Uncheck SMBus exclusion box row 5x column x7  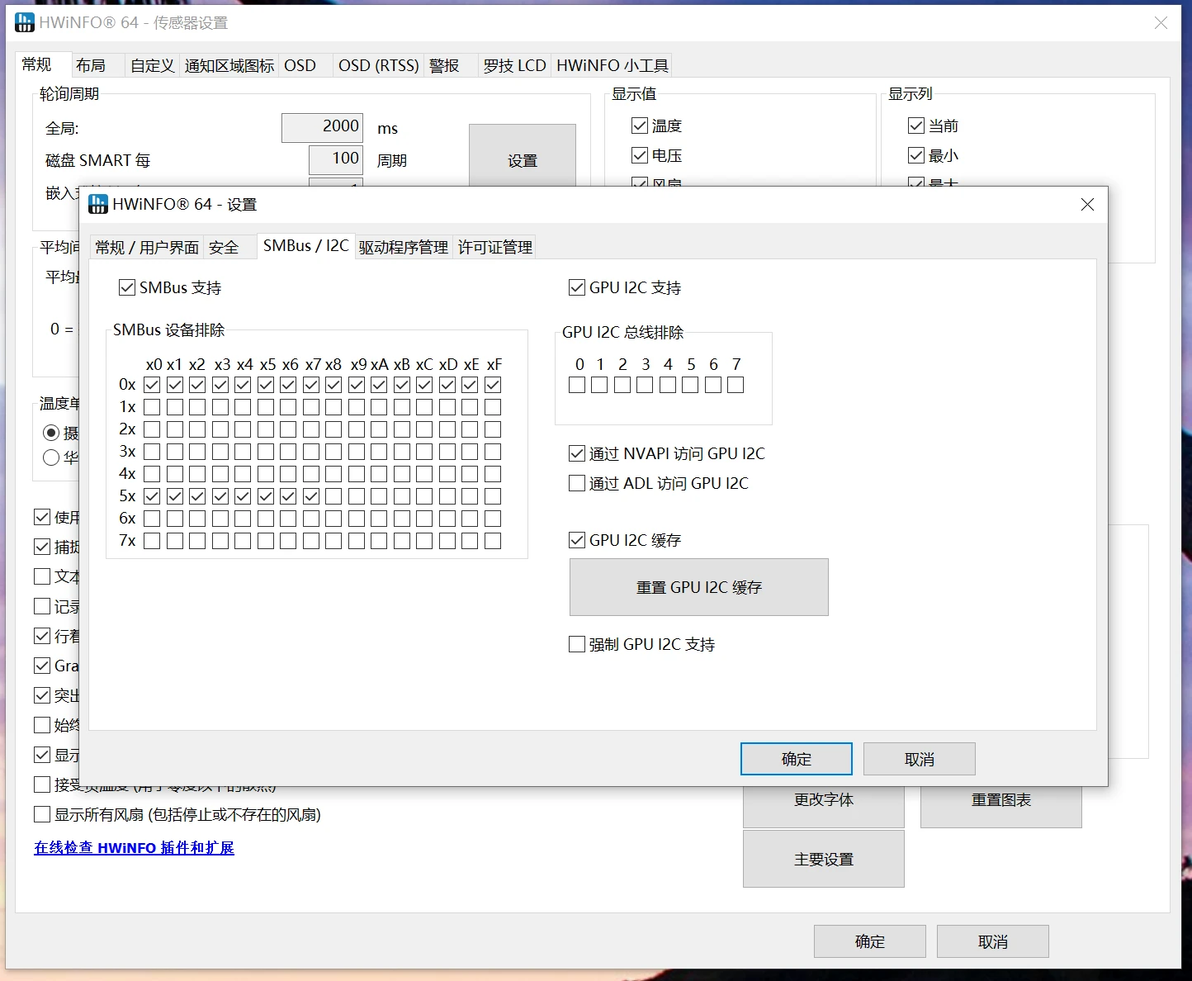click(311, 497)
